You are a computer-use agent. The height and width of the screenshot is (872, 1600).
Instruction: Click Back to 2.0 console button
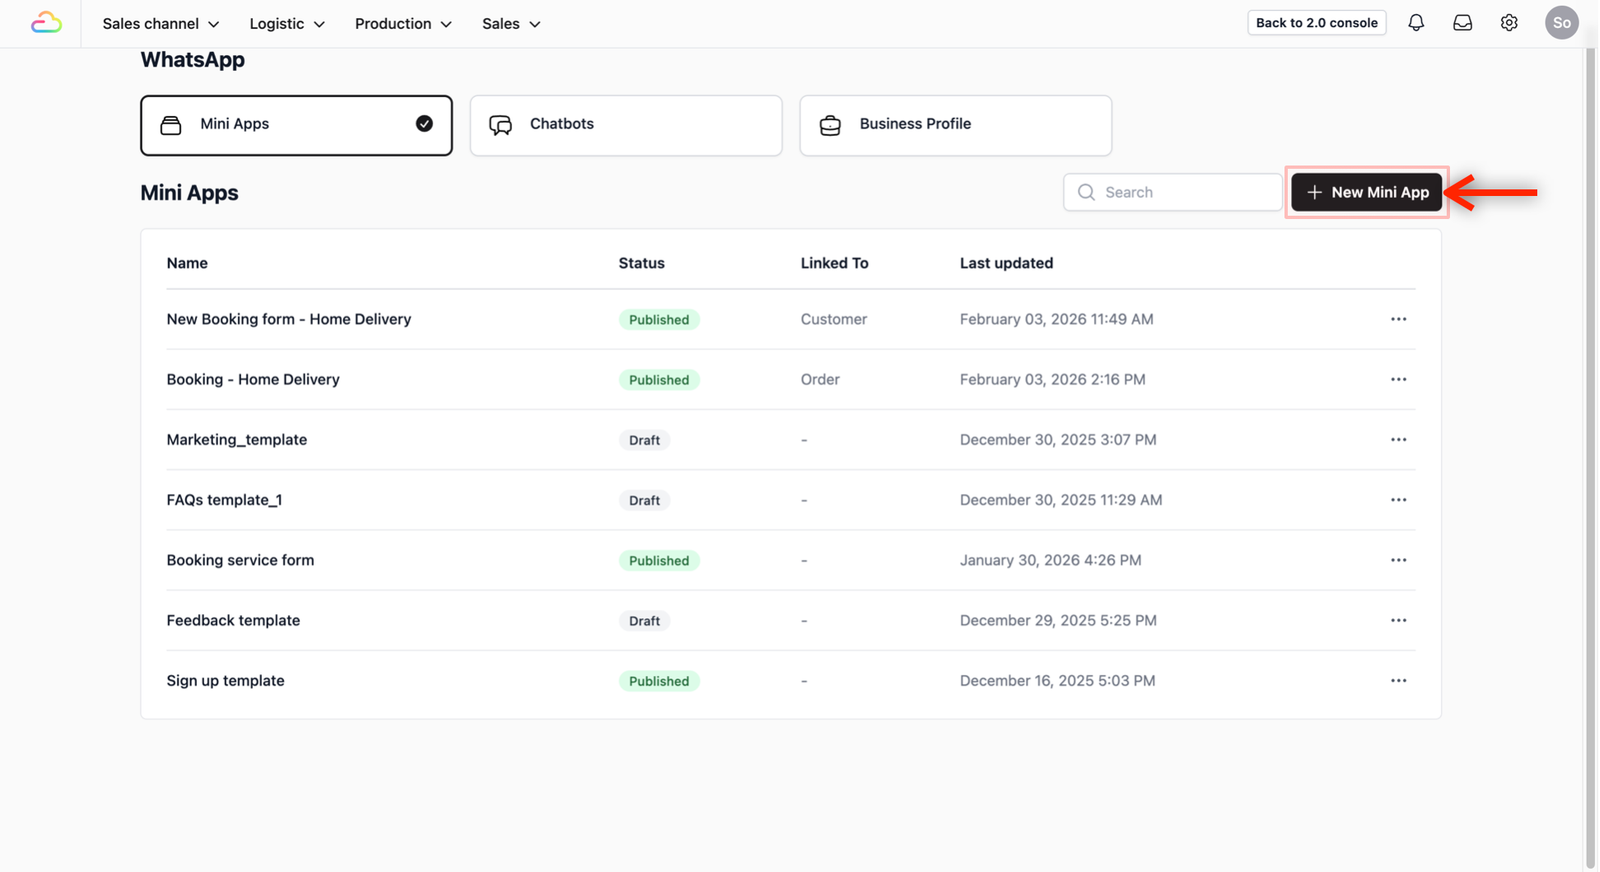(1316, 23)
